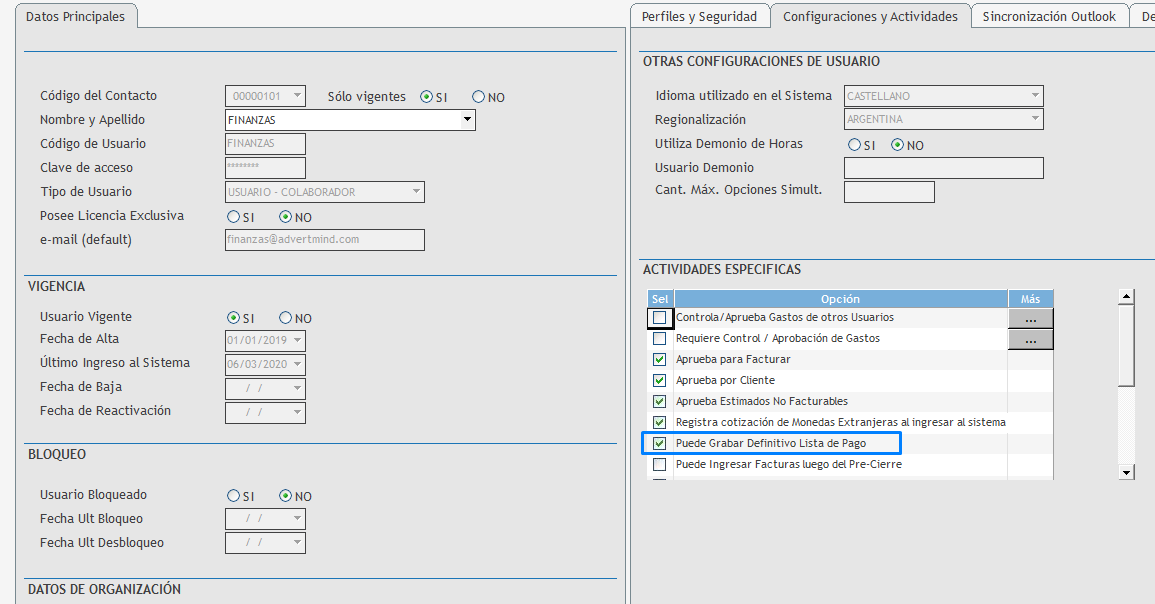Screen dimensions: 1155x604
Task: Uncheck Puede Grabar Definitivo Lista de Pago
Action: coord(659,443)
